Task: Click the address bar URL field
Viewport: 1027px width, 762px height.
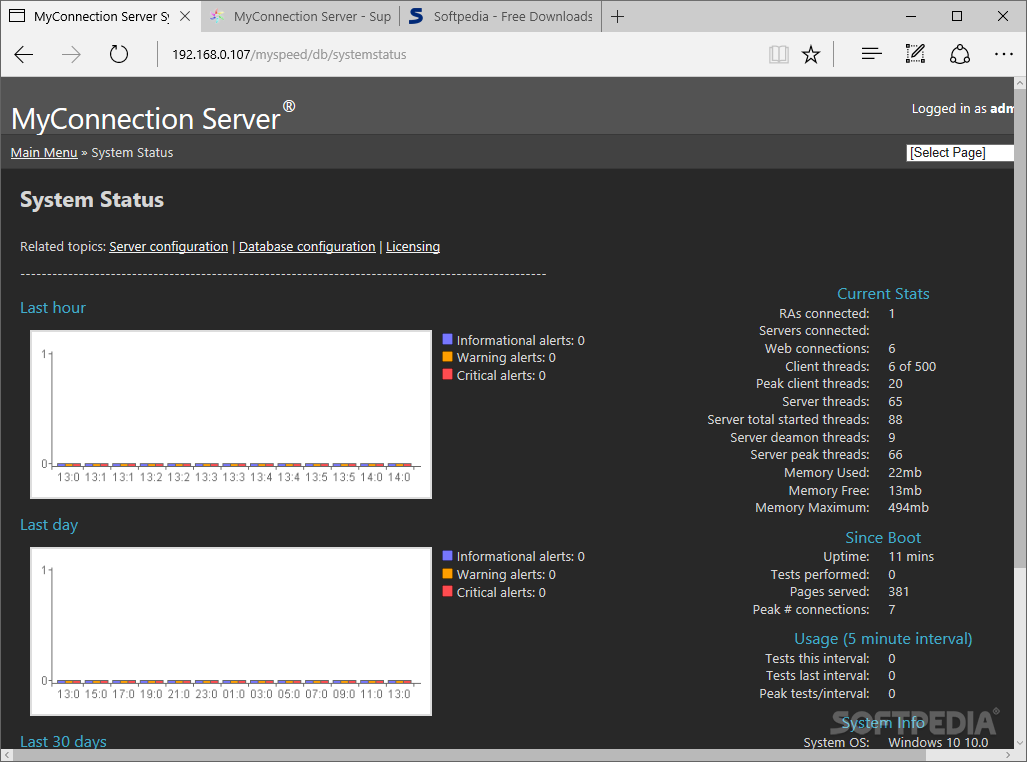Action: (x=458, y=54)
